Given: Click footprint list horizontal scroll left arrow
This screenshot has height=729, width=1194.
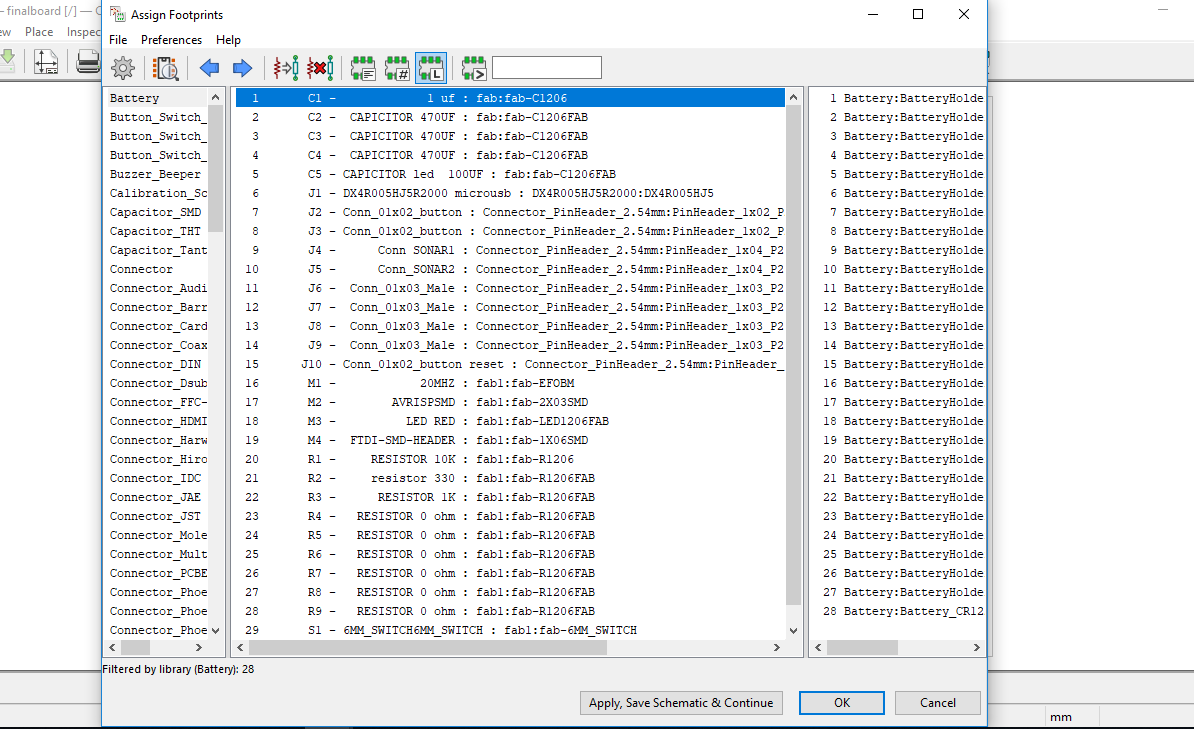Looking at the screenshot, I should coord(819,647).
